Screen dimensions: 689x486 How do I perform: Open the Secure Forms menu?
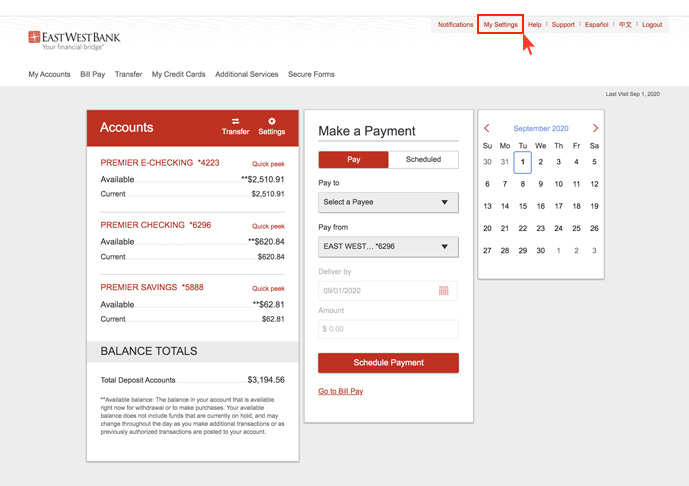click(x=311, y=74)
